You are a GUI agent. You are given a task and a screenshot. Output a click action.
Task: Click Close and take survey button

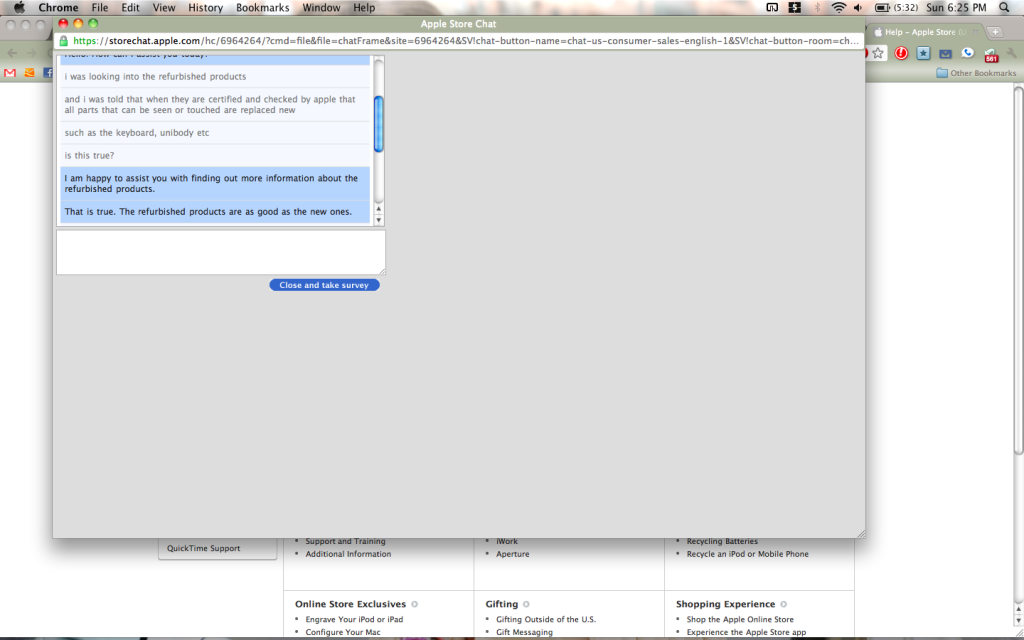coord(325,285)
